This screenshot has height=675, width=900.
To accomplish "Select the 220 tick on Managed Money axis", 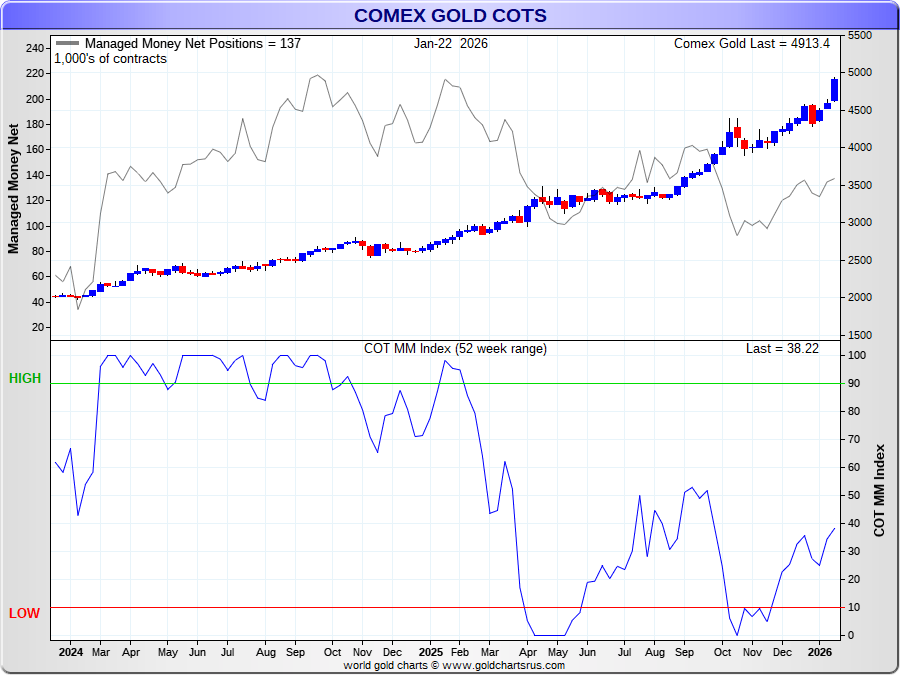I will [x=35, y=73].
